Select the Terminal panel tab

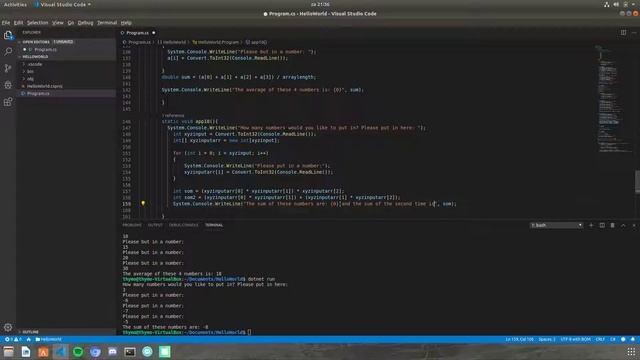tap(214, 225)
